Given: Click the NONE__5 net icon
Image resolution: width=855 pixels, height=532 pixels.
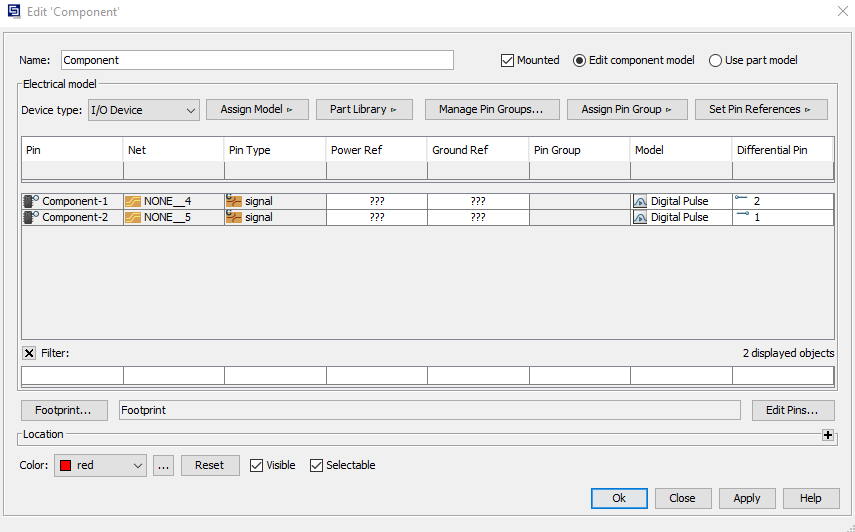Looking at the screenshot, I should (133, 217).
